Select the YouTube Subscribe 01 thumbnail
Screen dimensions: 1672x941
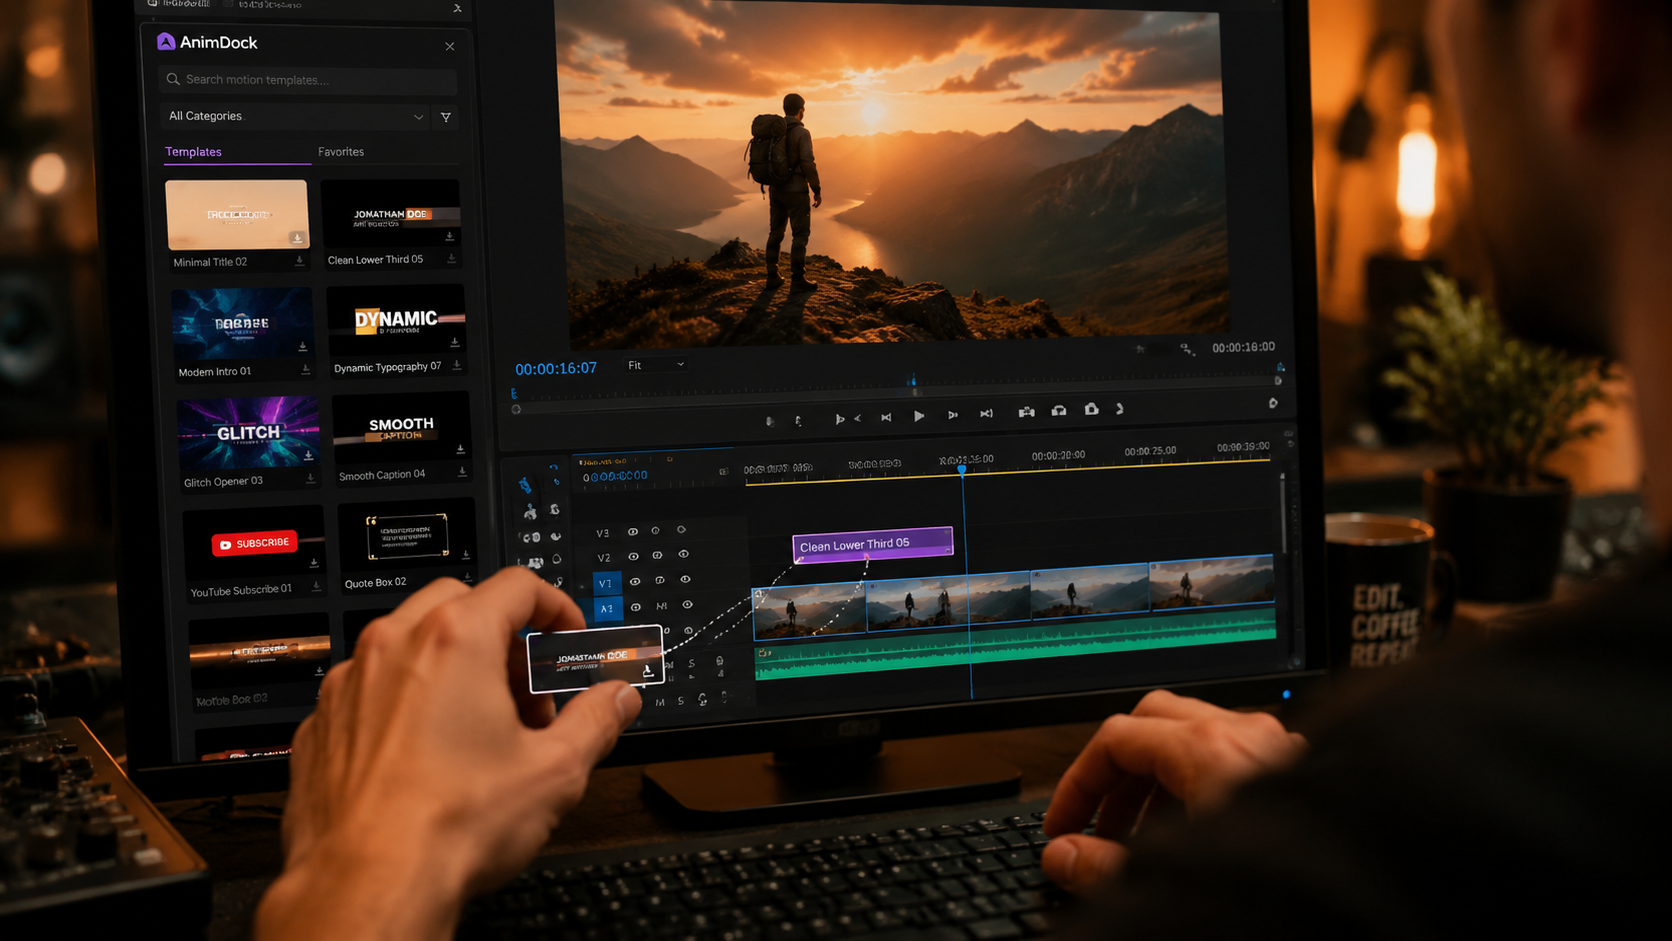(254, 543)
